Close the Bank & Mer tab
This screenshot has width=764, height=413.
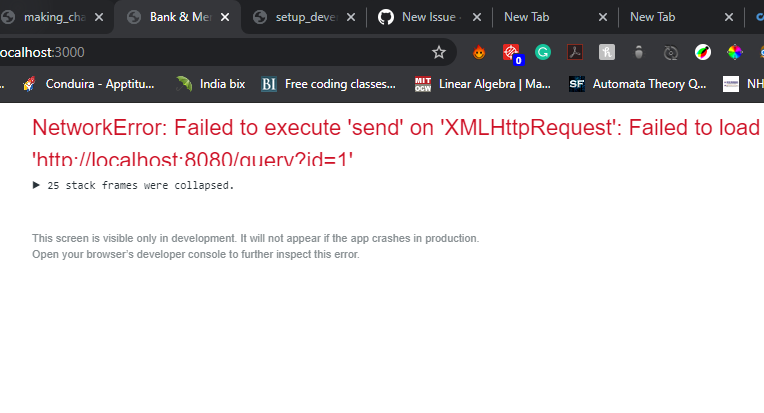click(225, 18)
